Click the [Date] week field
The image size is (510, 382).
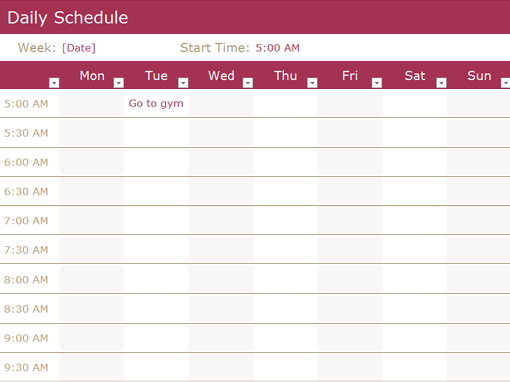[x=79, y=48]
